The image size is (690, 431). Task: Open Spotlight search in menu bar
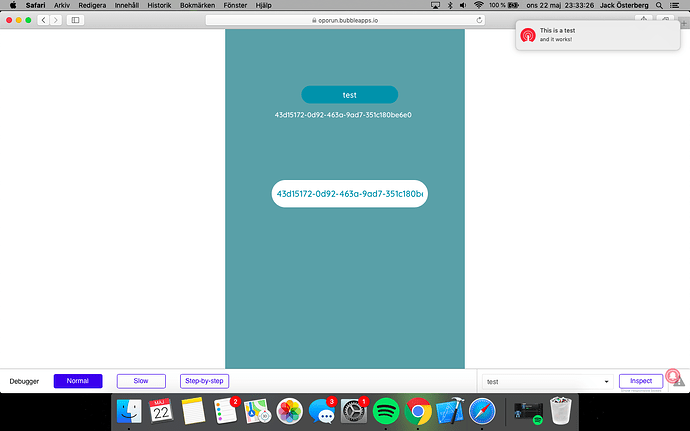(x=659, y=5)
